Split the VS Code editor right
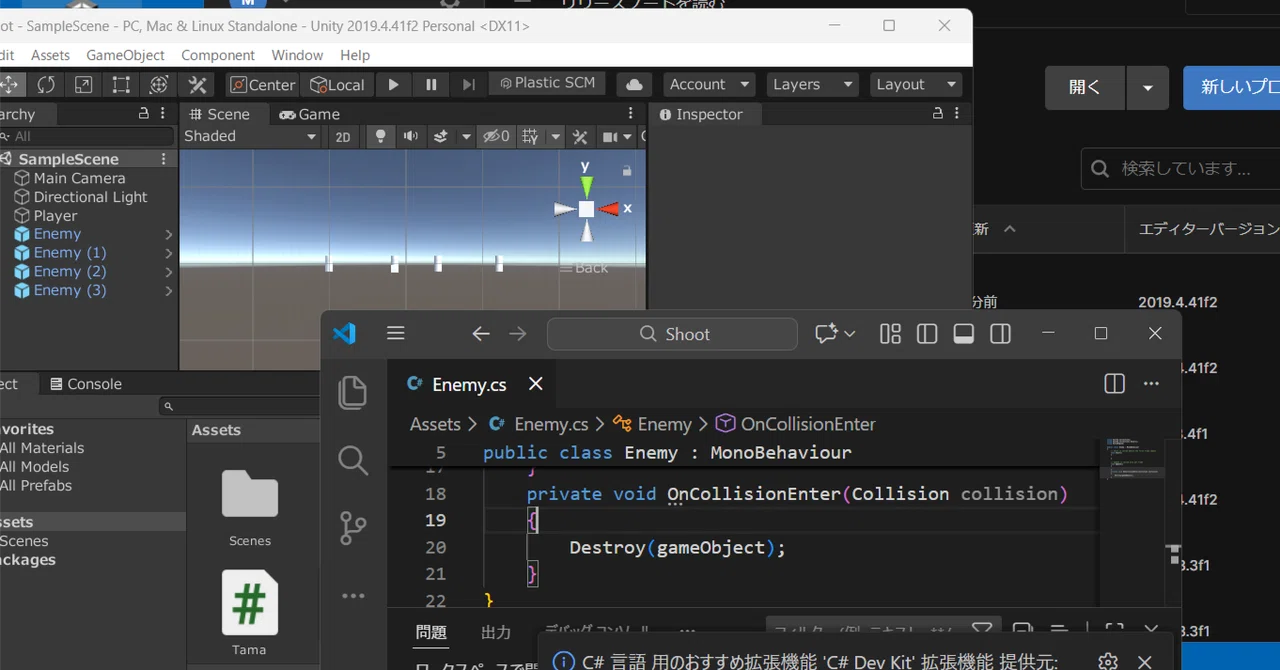1280x670 pixels. point(1114,384)
